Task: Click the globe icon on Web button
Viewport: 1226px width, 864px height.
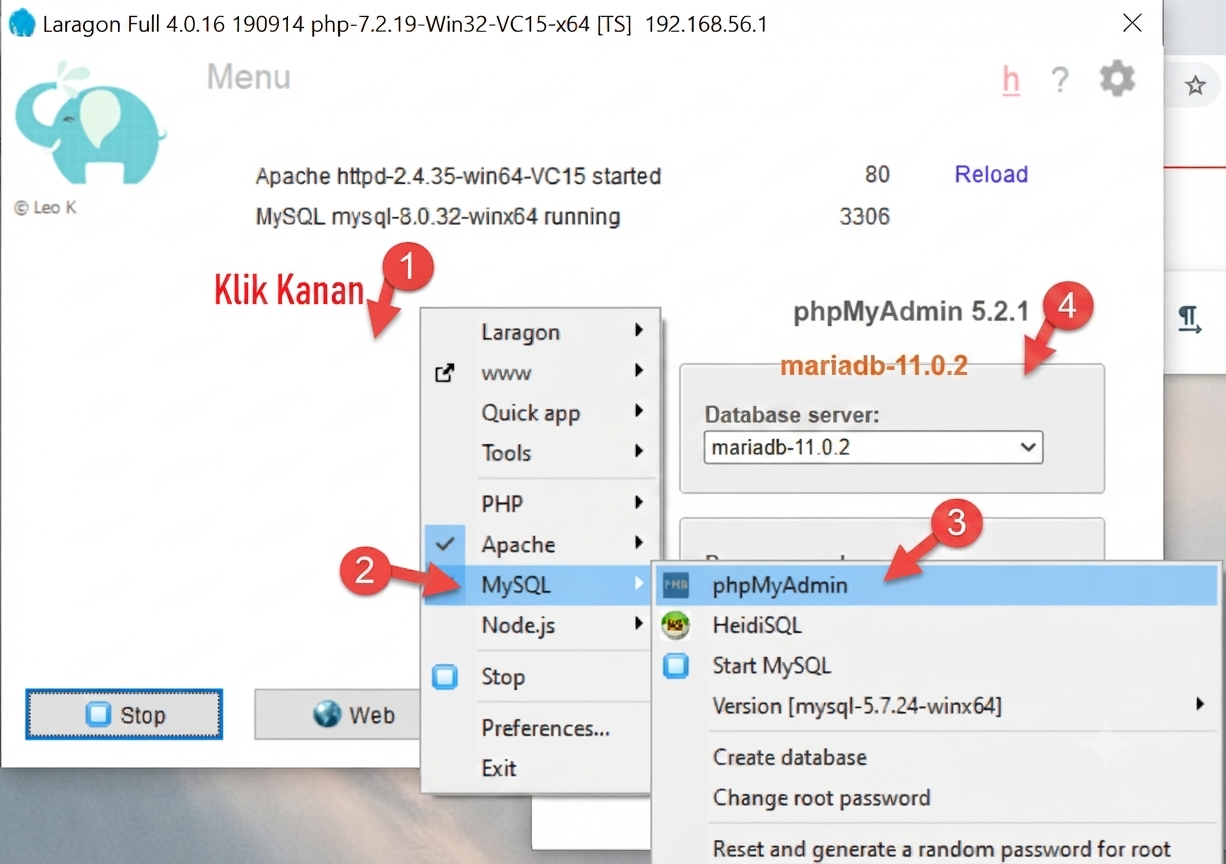Action: [x=327, y=715]
